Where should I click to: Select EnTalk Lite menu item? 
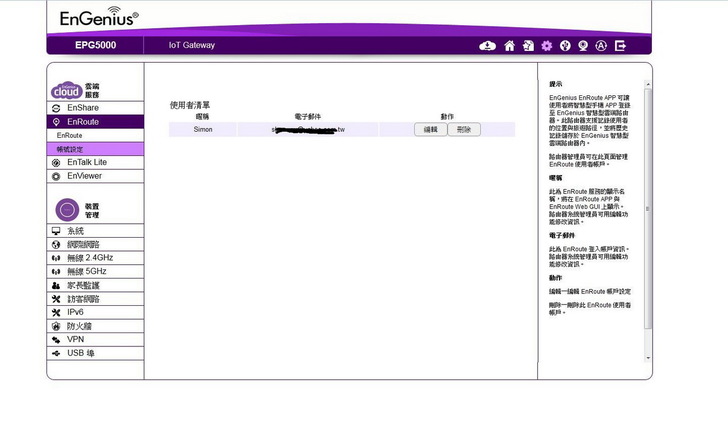click(x=87, y=162)
